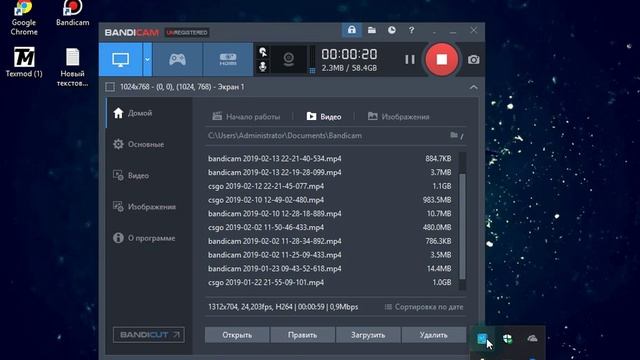Open Сортировка по дате sort option
This screenshot has height=360, width=640.
pos(424,307)
